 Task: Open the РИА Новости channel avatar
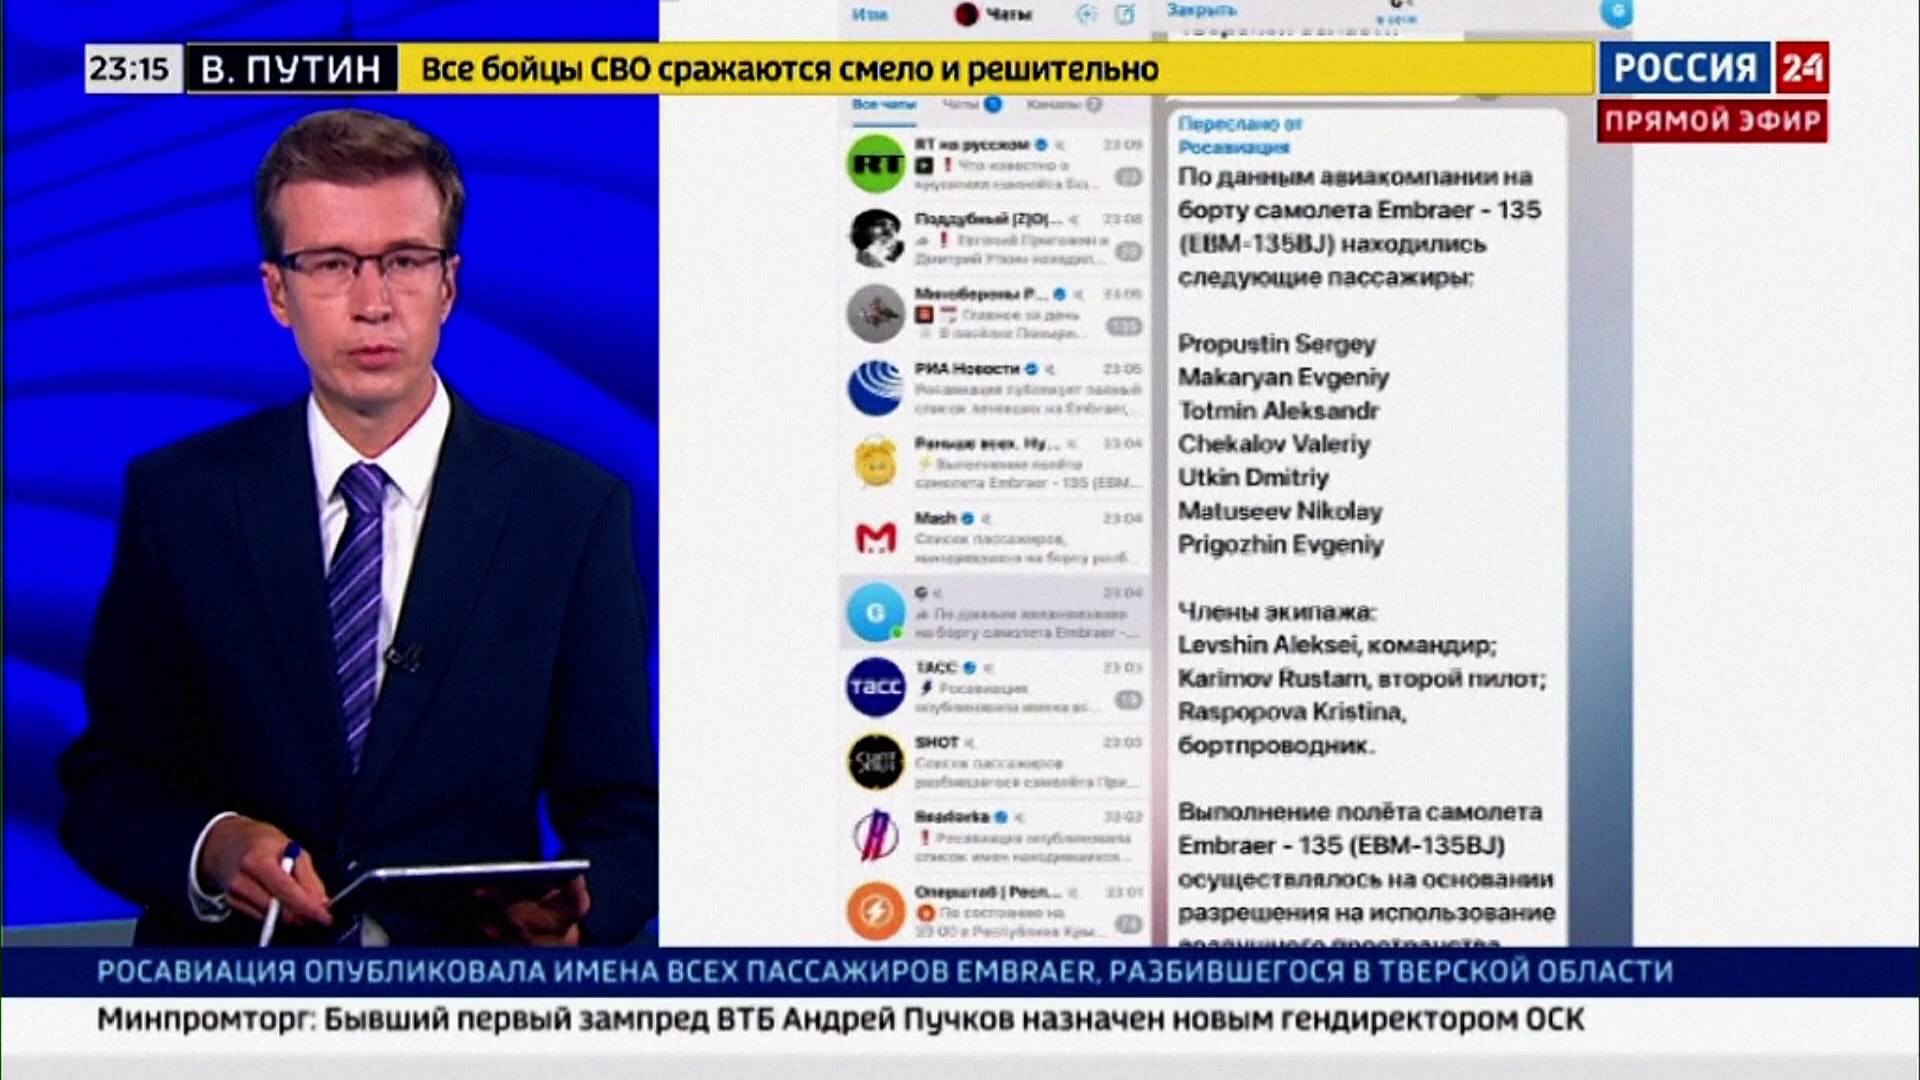pos(876,388)
